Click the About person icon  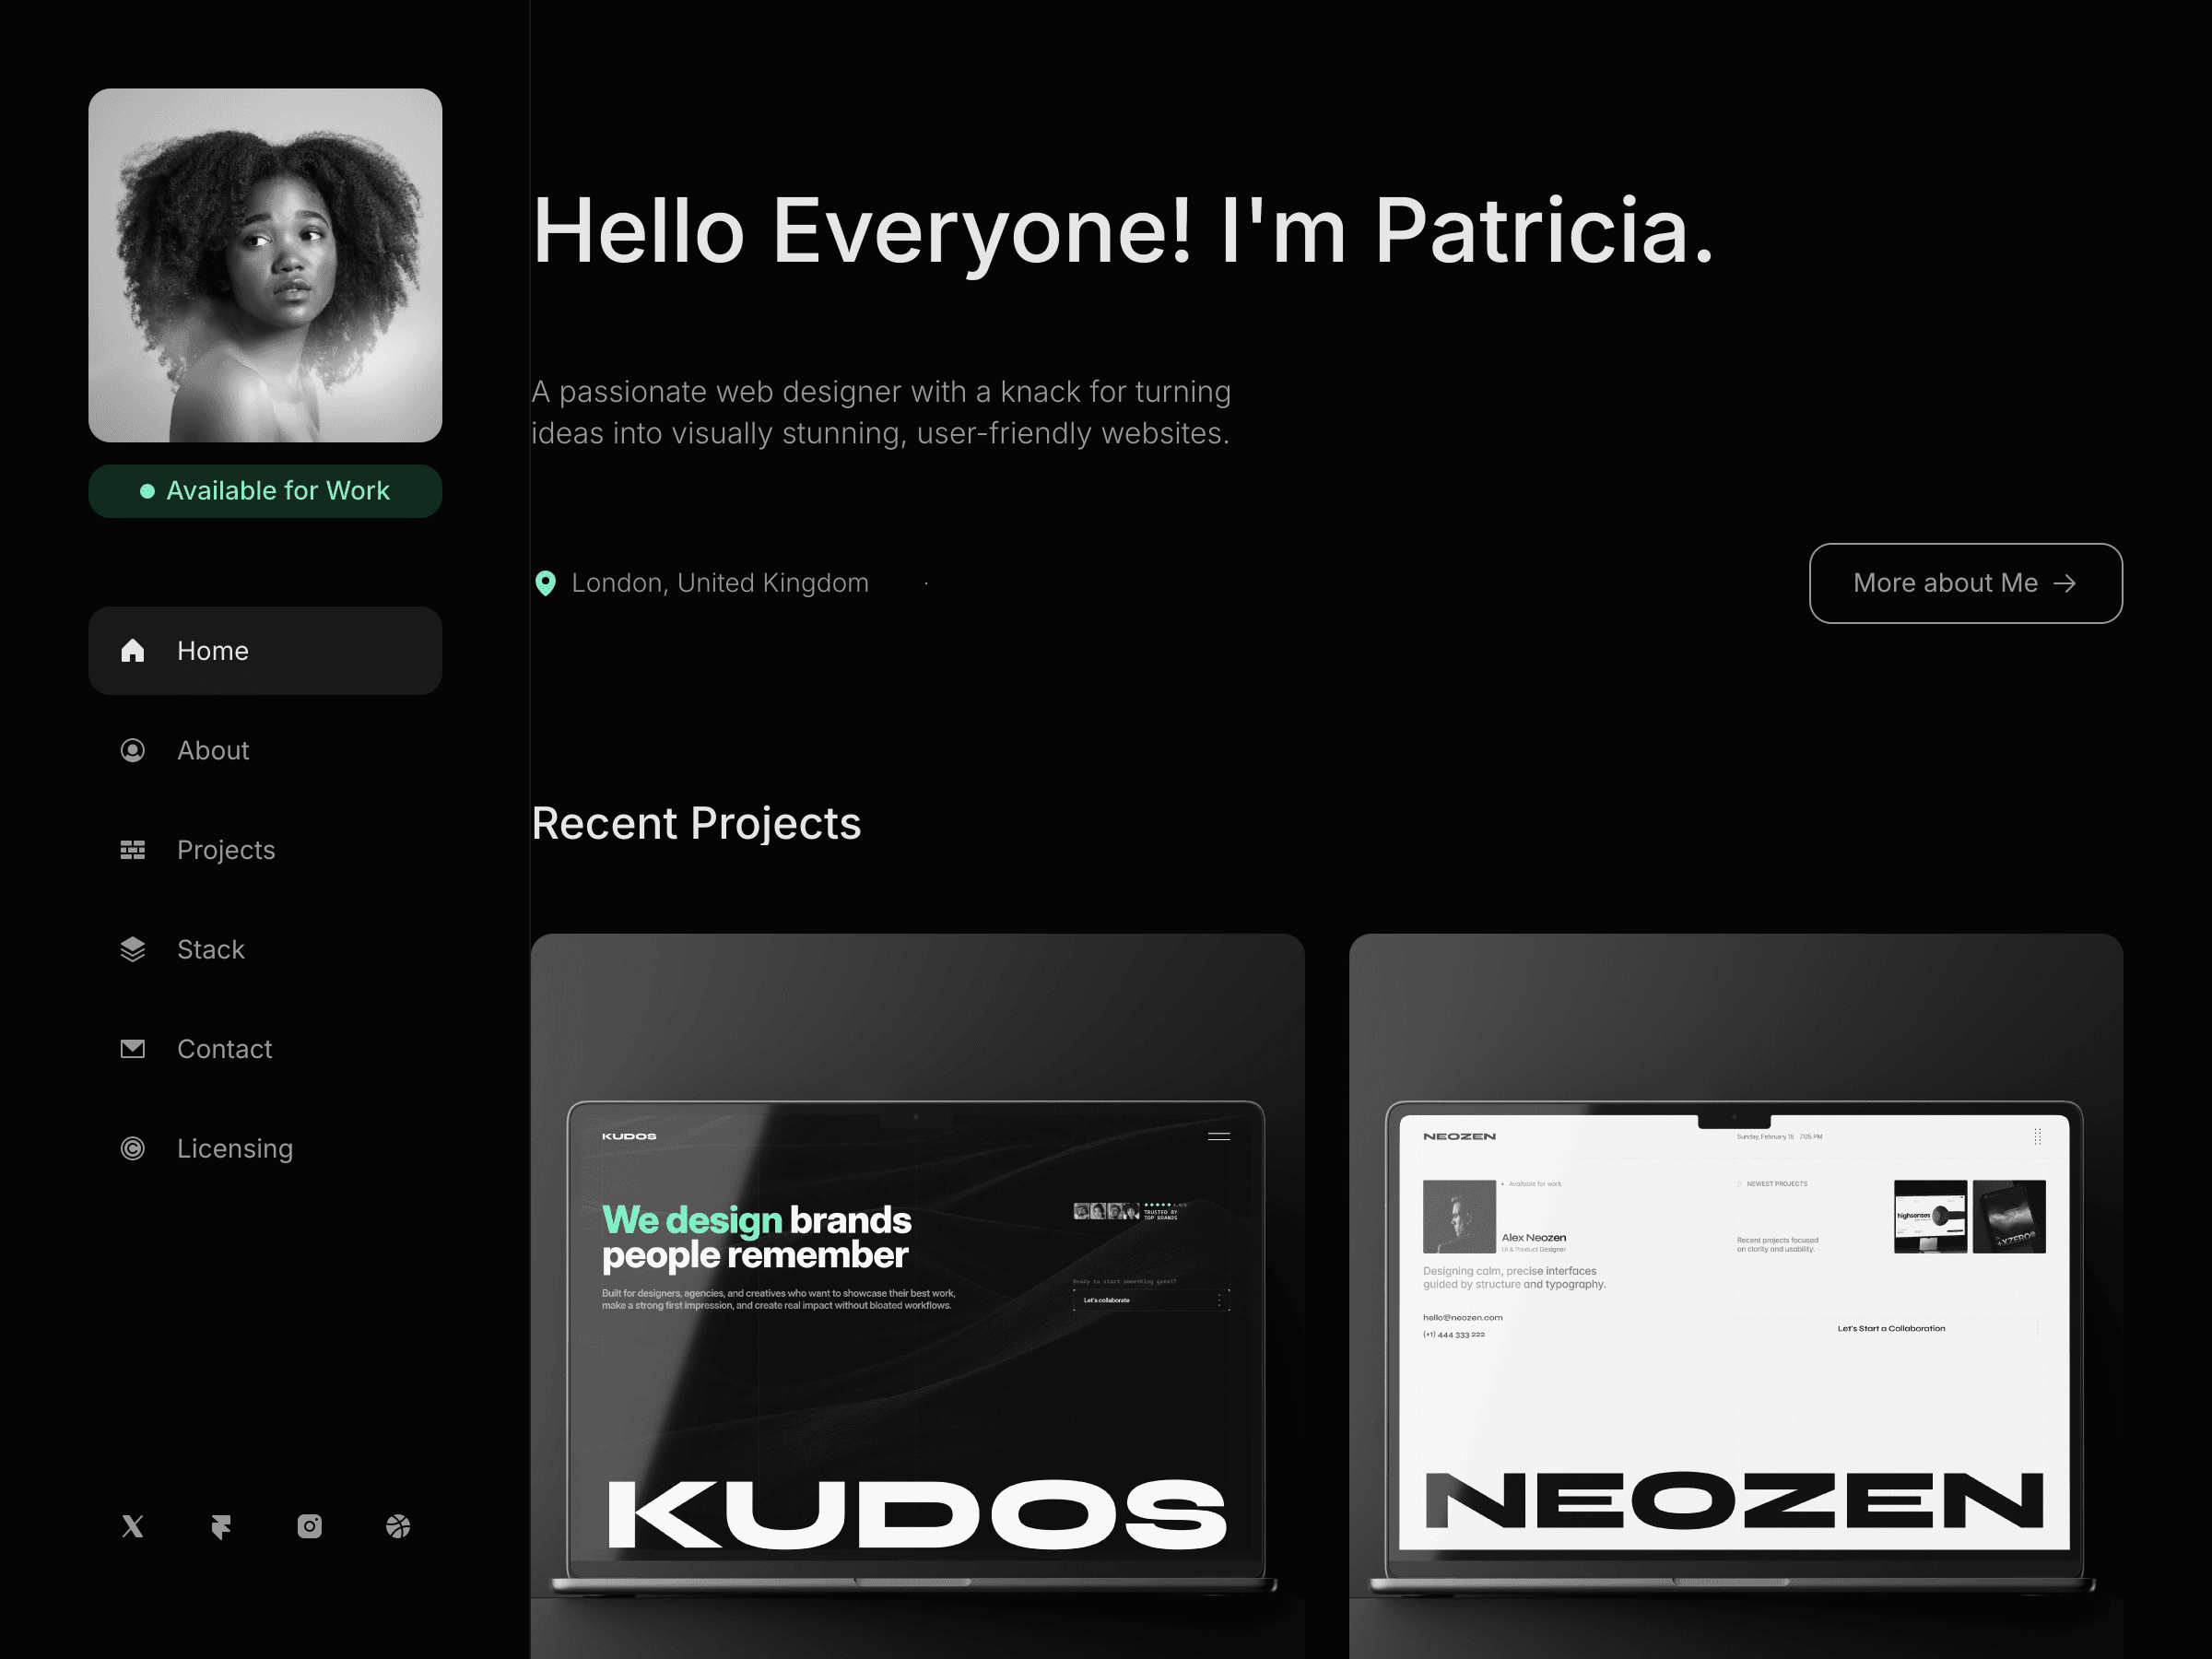pyautogui.click(x=133, y=750)
